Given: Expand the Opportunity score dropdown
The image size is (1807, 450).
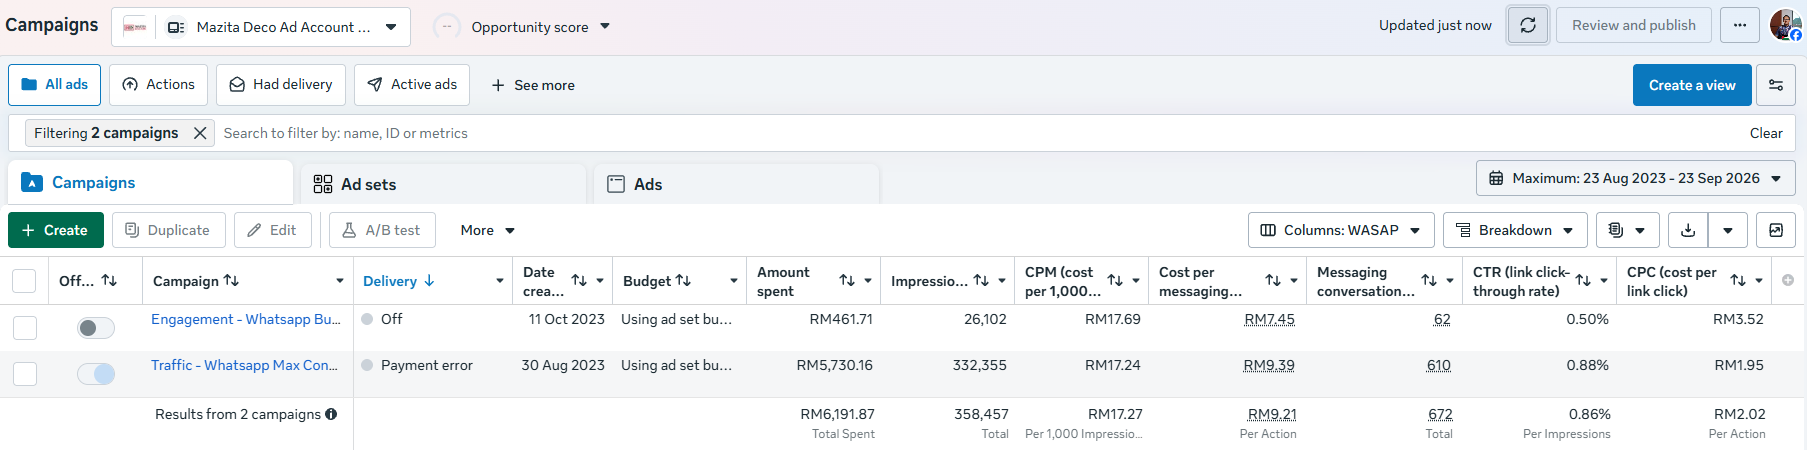Looking at the screenshot, I should (x=605, y=27).
